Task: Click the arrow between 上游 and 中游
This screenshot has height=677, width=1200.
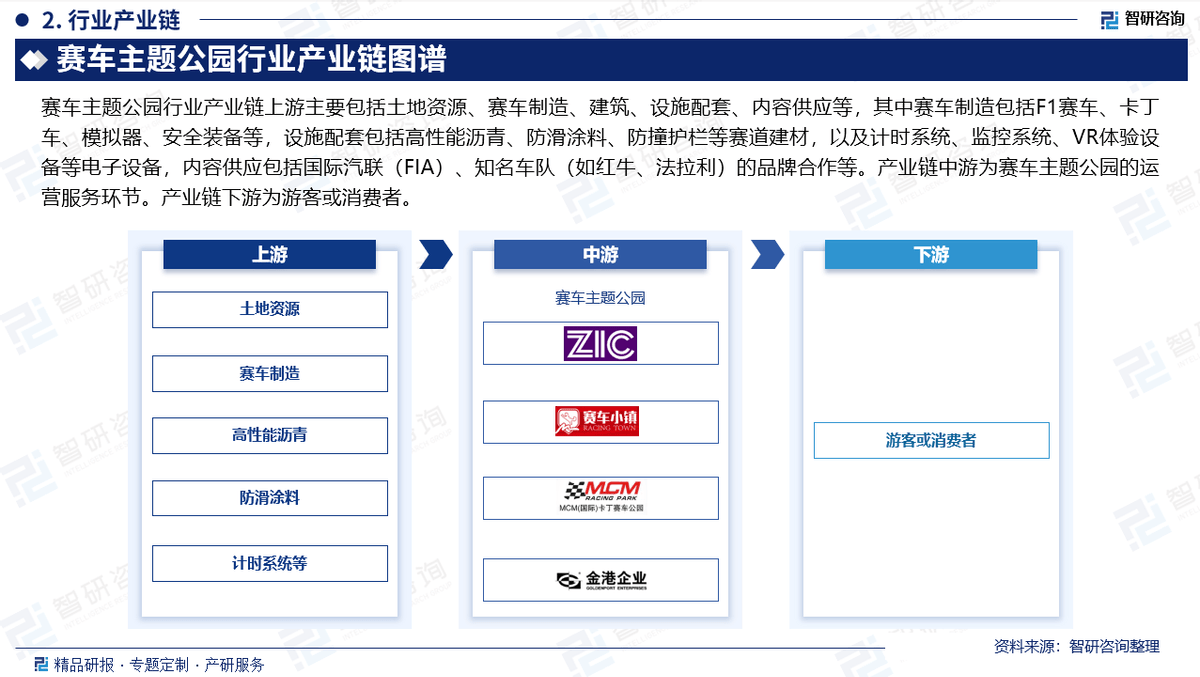Action: click(x=435, y=254)
